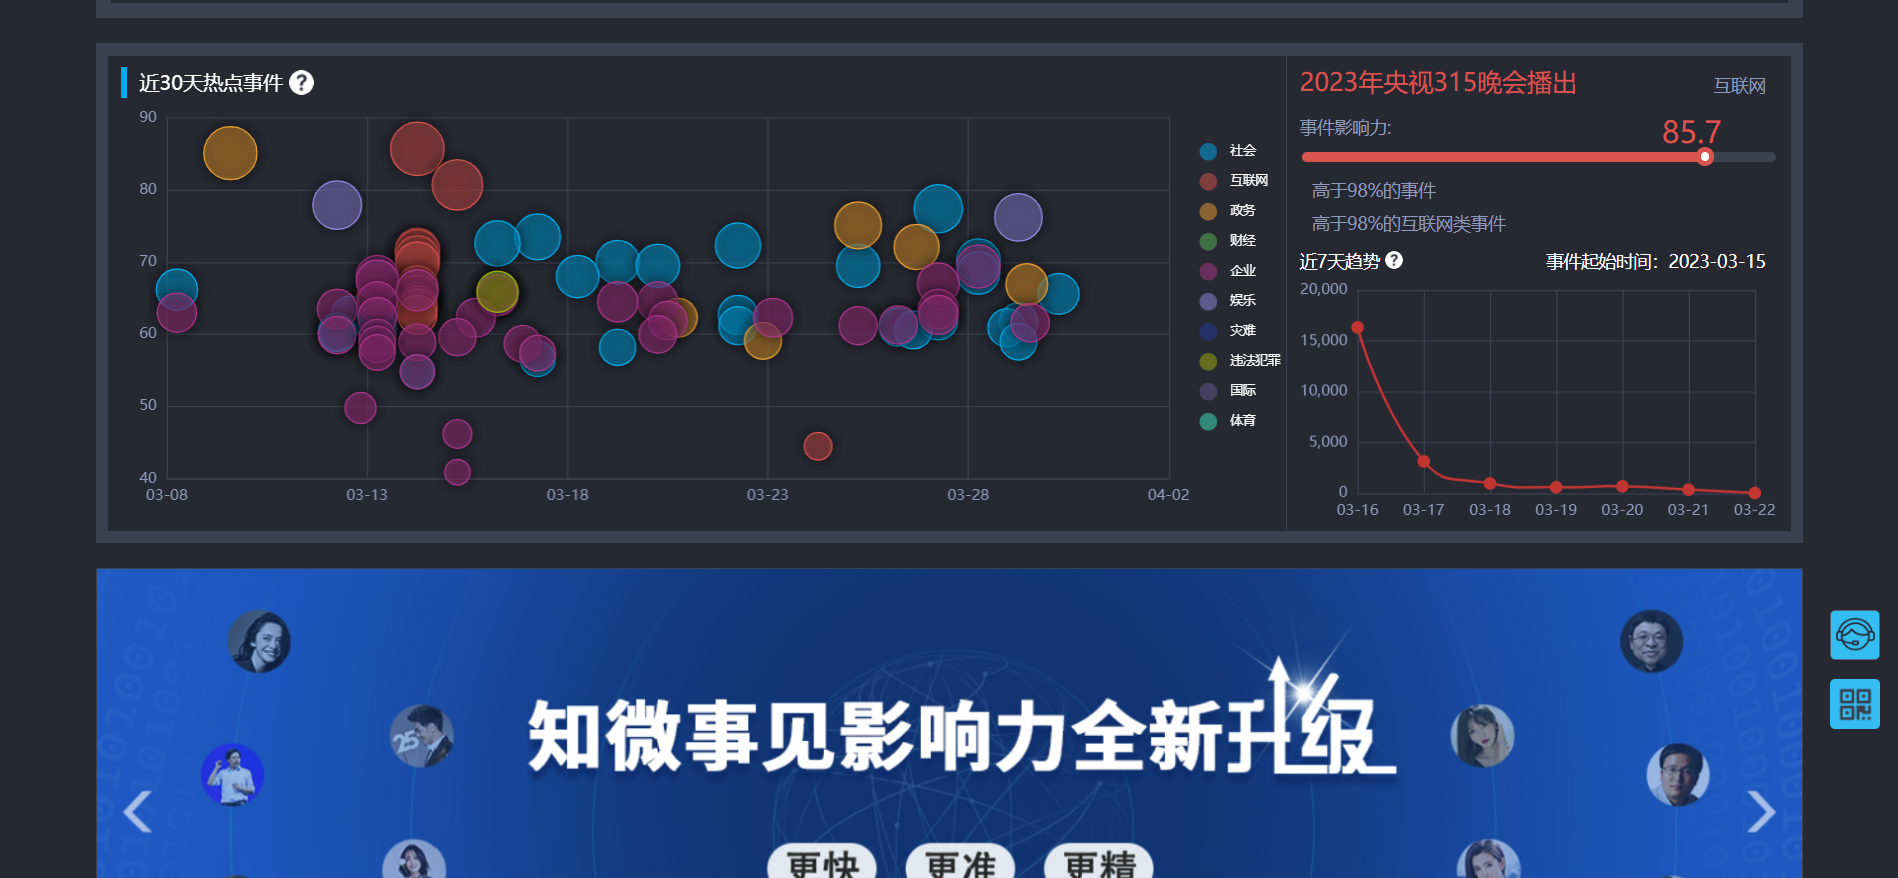Toggle 财经 series in chart legend
Viewport: 1898px width, 878px height.
coord(1228,241)
